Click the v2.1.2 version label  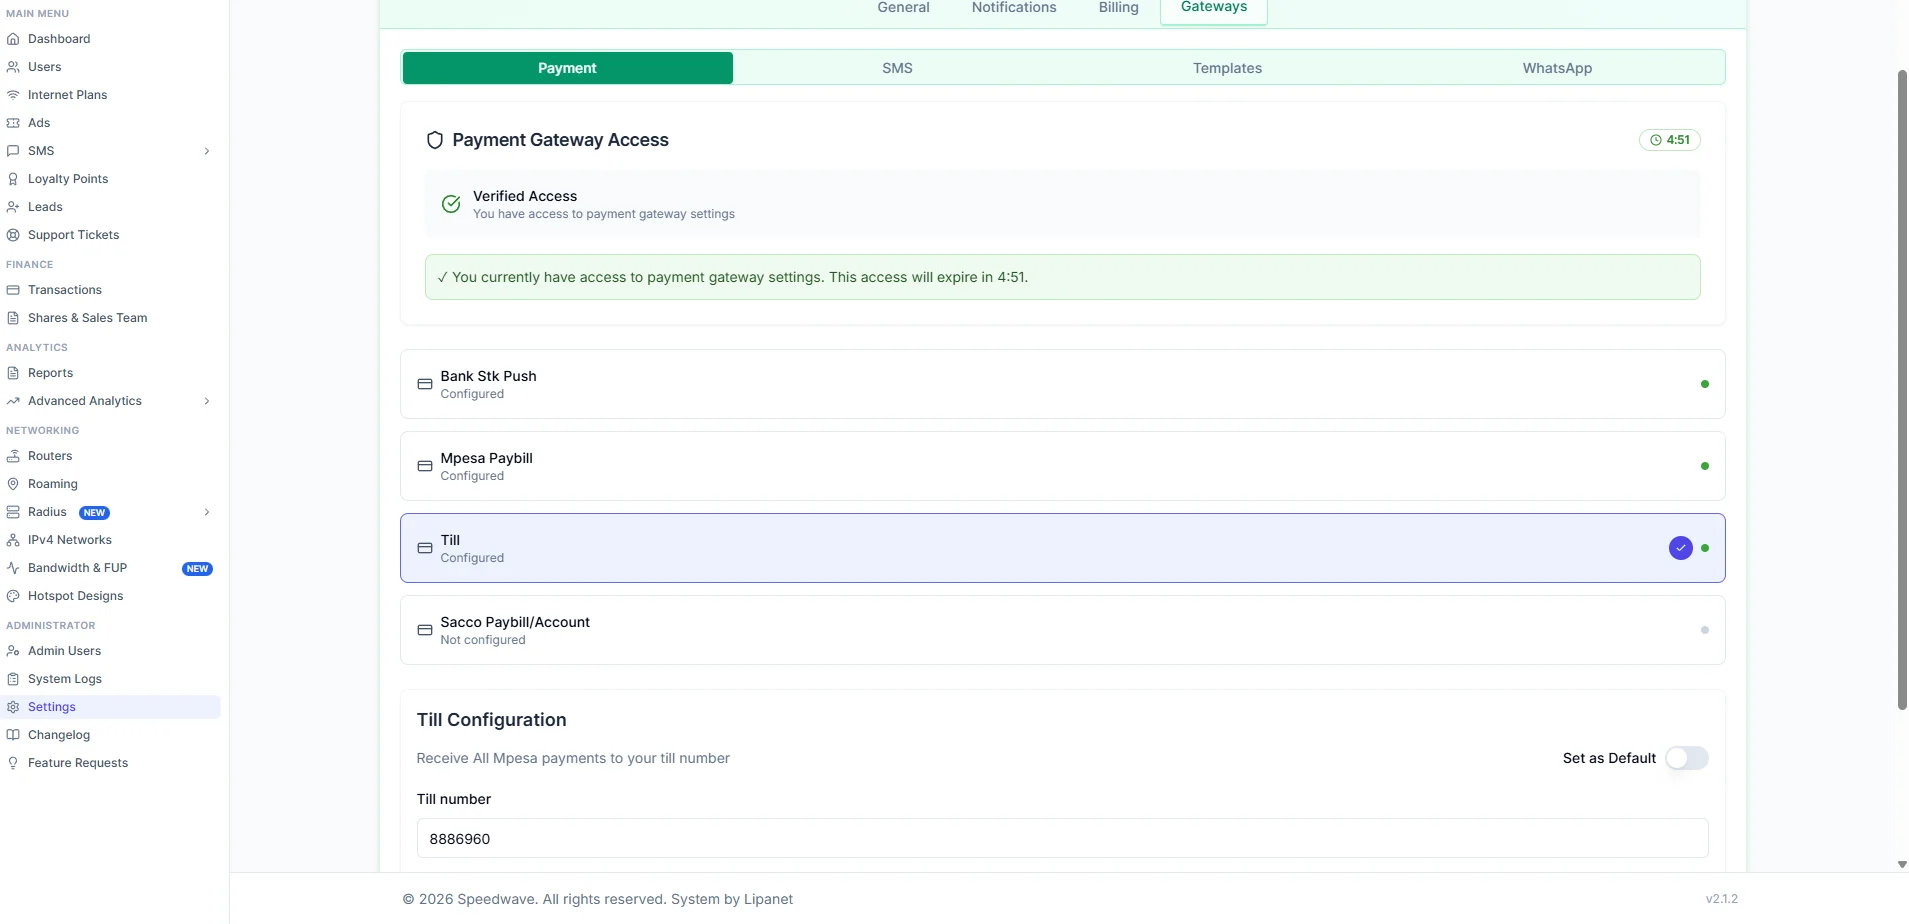(x=1721, y=899)
